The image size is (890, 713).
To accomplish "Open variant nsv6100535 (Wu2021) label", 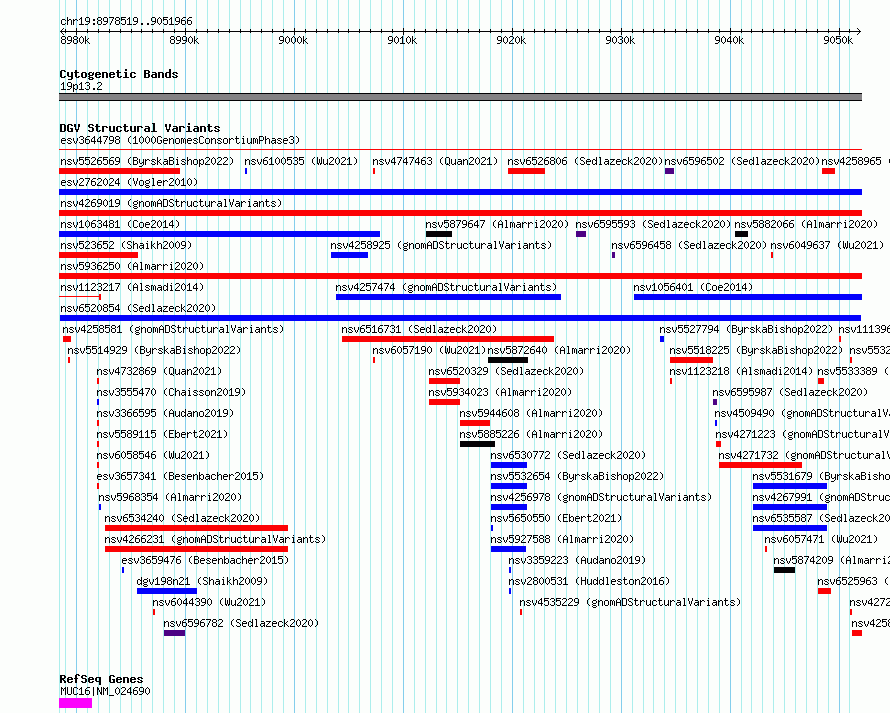I will [x=301, y=161].
